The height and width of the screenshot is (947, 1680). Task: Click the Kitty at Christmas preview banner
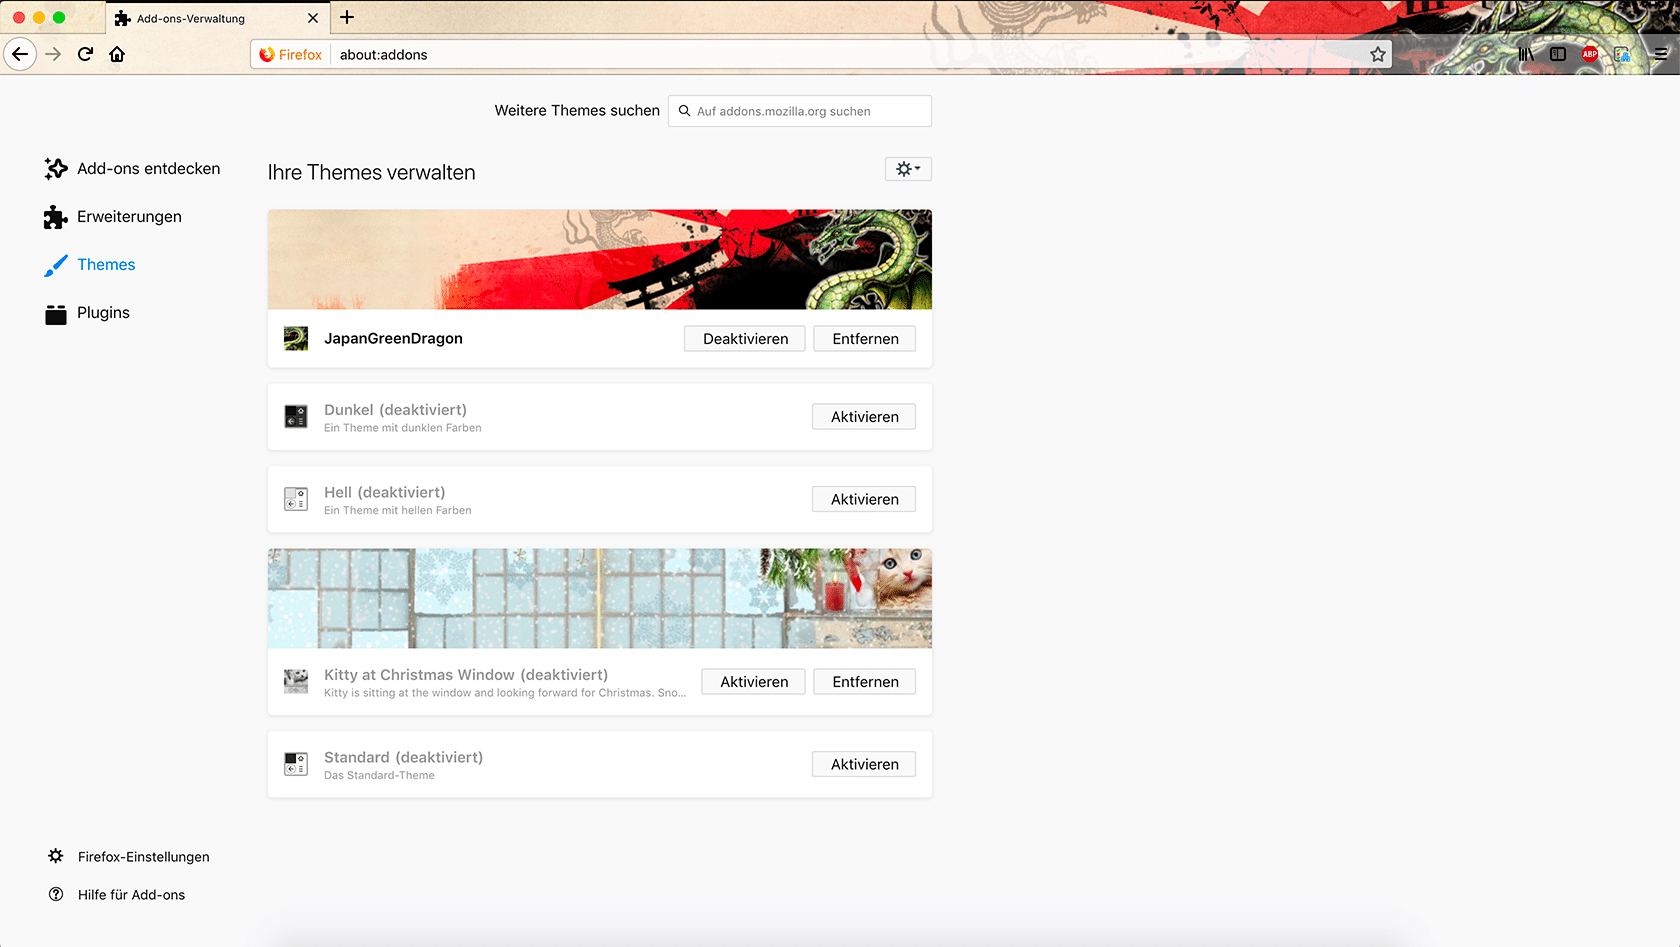[600, 598]
